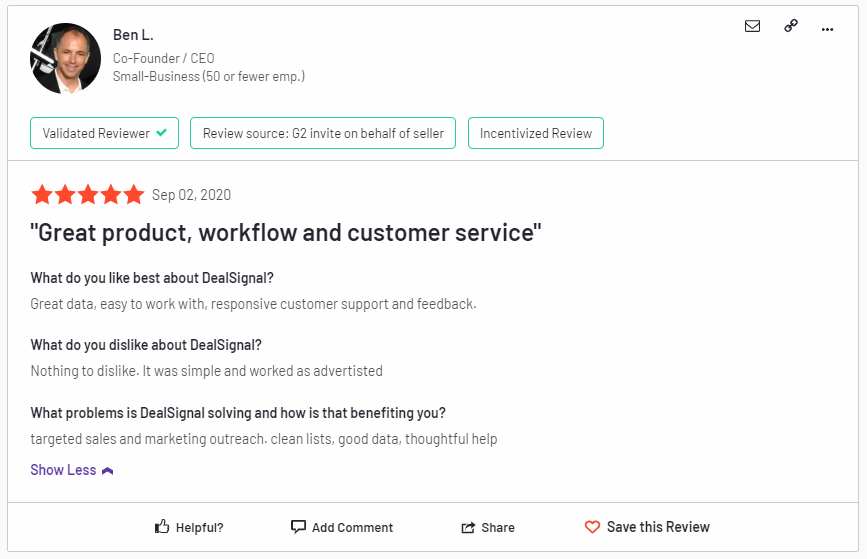Click the Validated Reviewer badge
This screenshot has width=867, height=559.
point(105,133)
